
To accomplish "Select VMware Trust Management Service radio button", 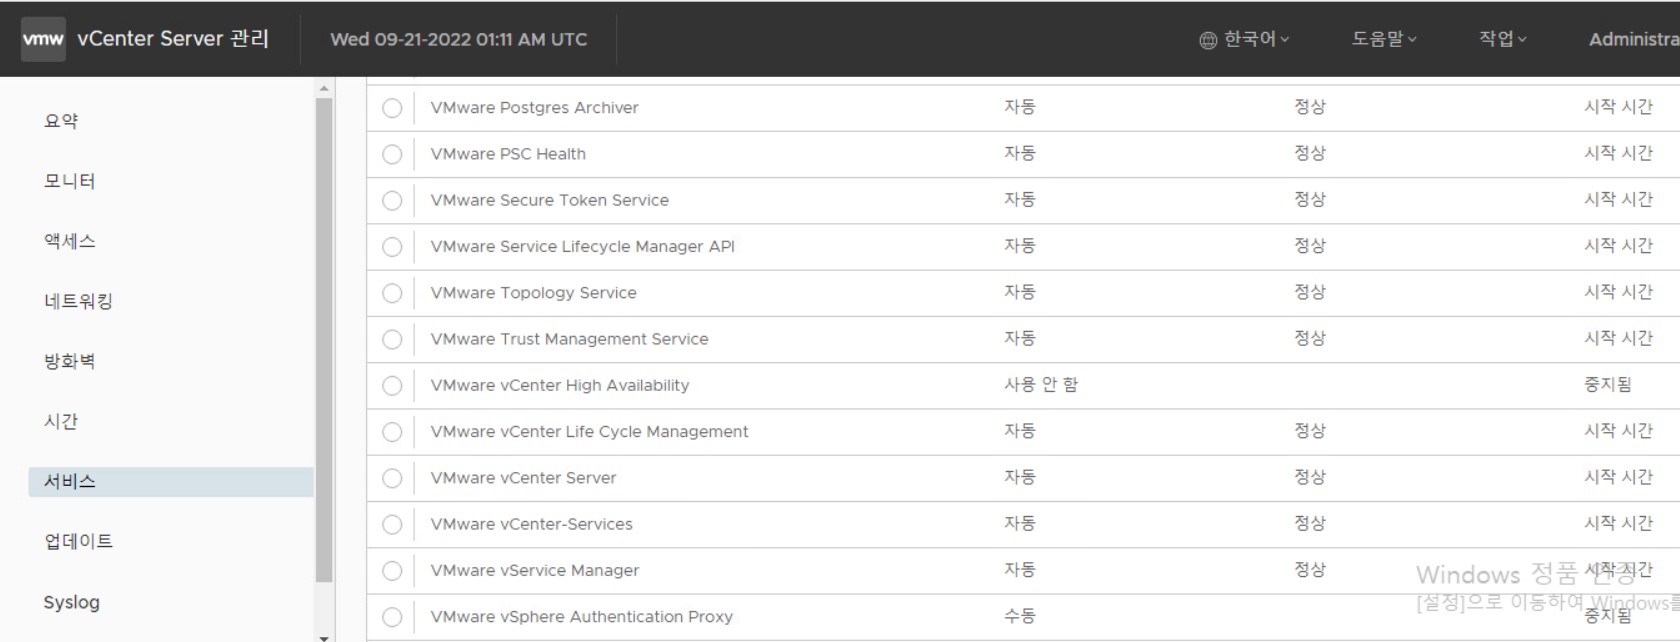I will (x=392, y=339).
